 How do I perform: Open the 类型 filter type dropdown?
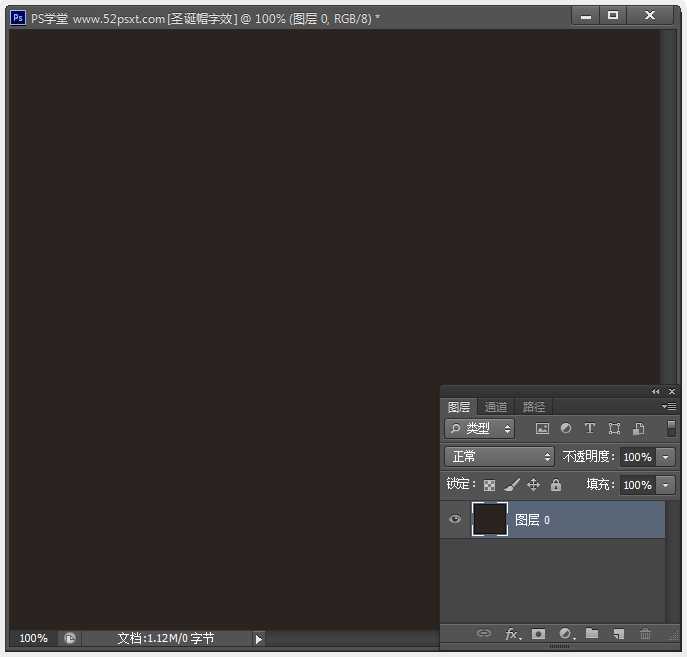point(480,428)
